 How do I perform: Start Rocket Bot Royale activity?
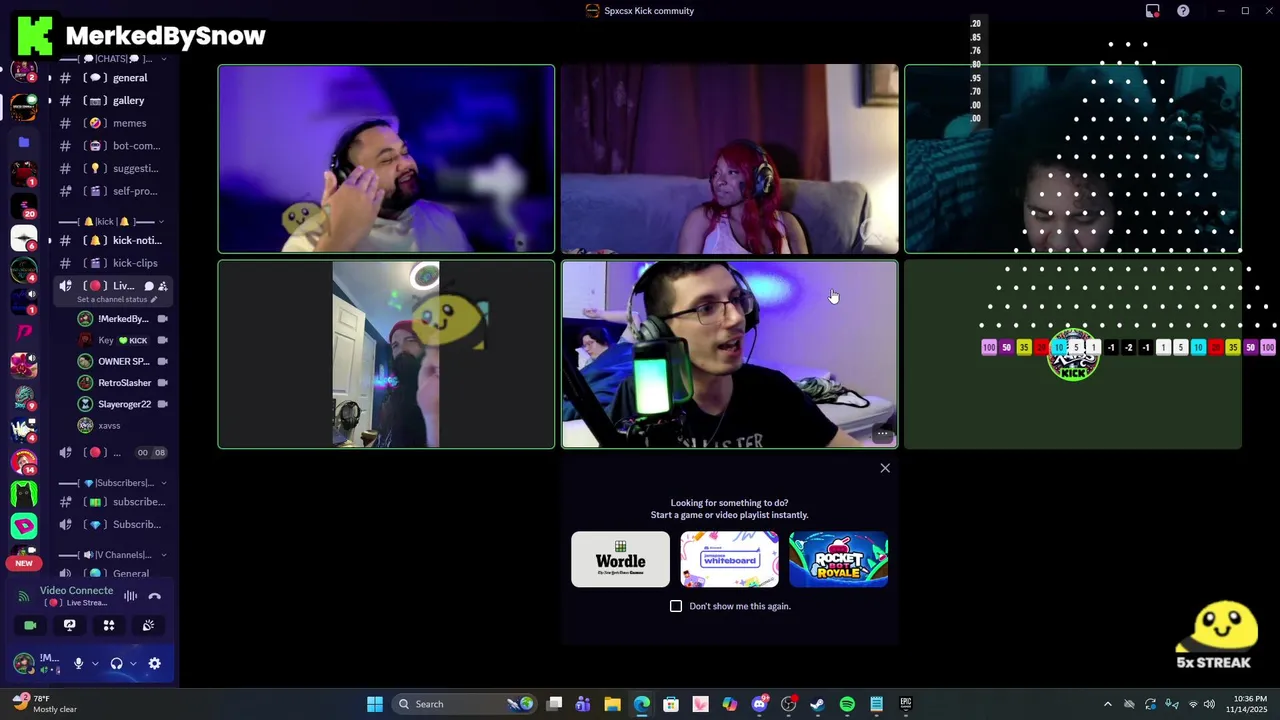(838, 559)
